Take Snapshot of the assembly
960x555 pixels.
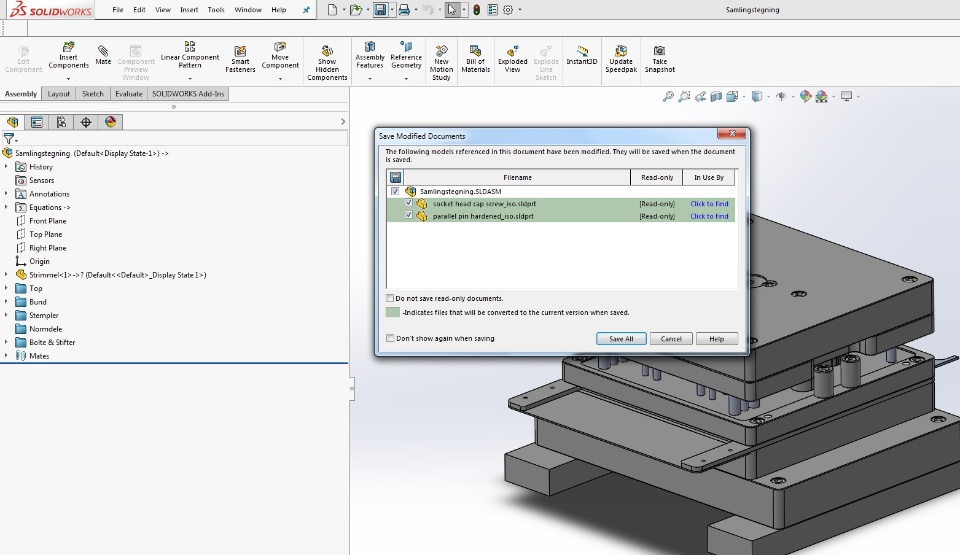point(659,59)
